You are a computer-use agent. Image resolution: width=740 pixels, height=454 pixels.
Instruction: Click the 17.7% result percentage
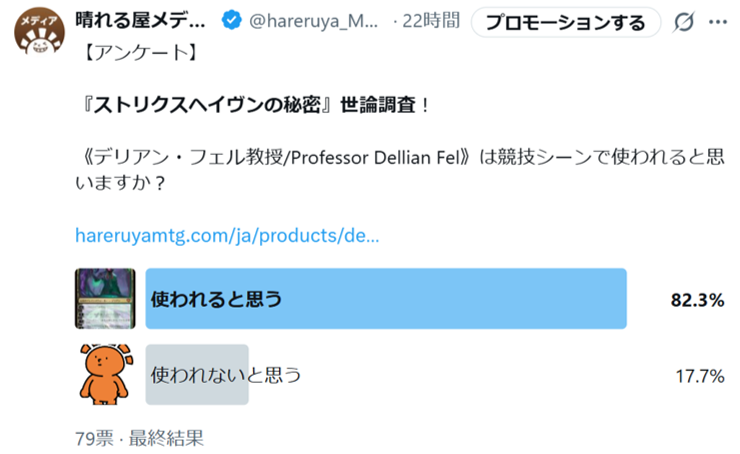(699, 376)
